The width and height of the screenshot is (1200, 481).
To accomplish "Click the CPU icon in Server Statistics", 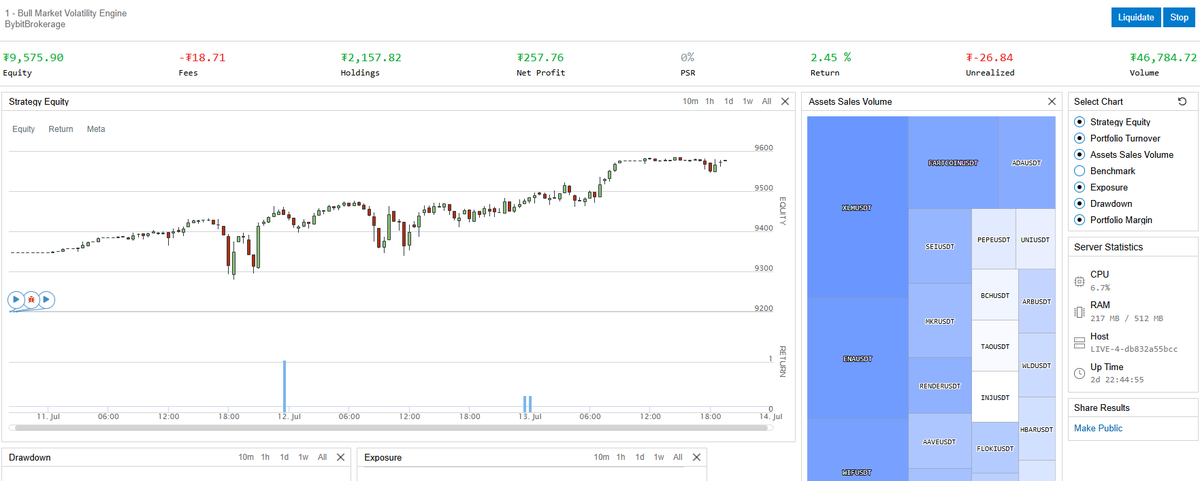I will pyautogui.click(x=1078, y=280).
